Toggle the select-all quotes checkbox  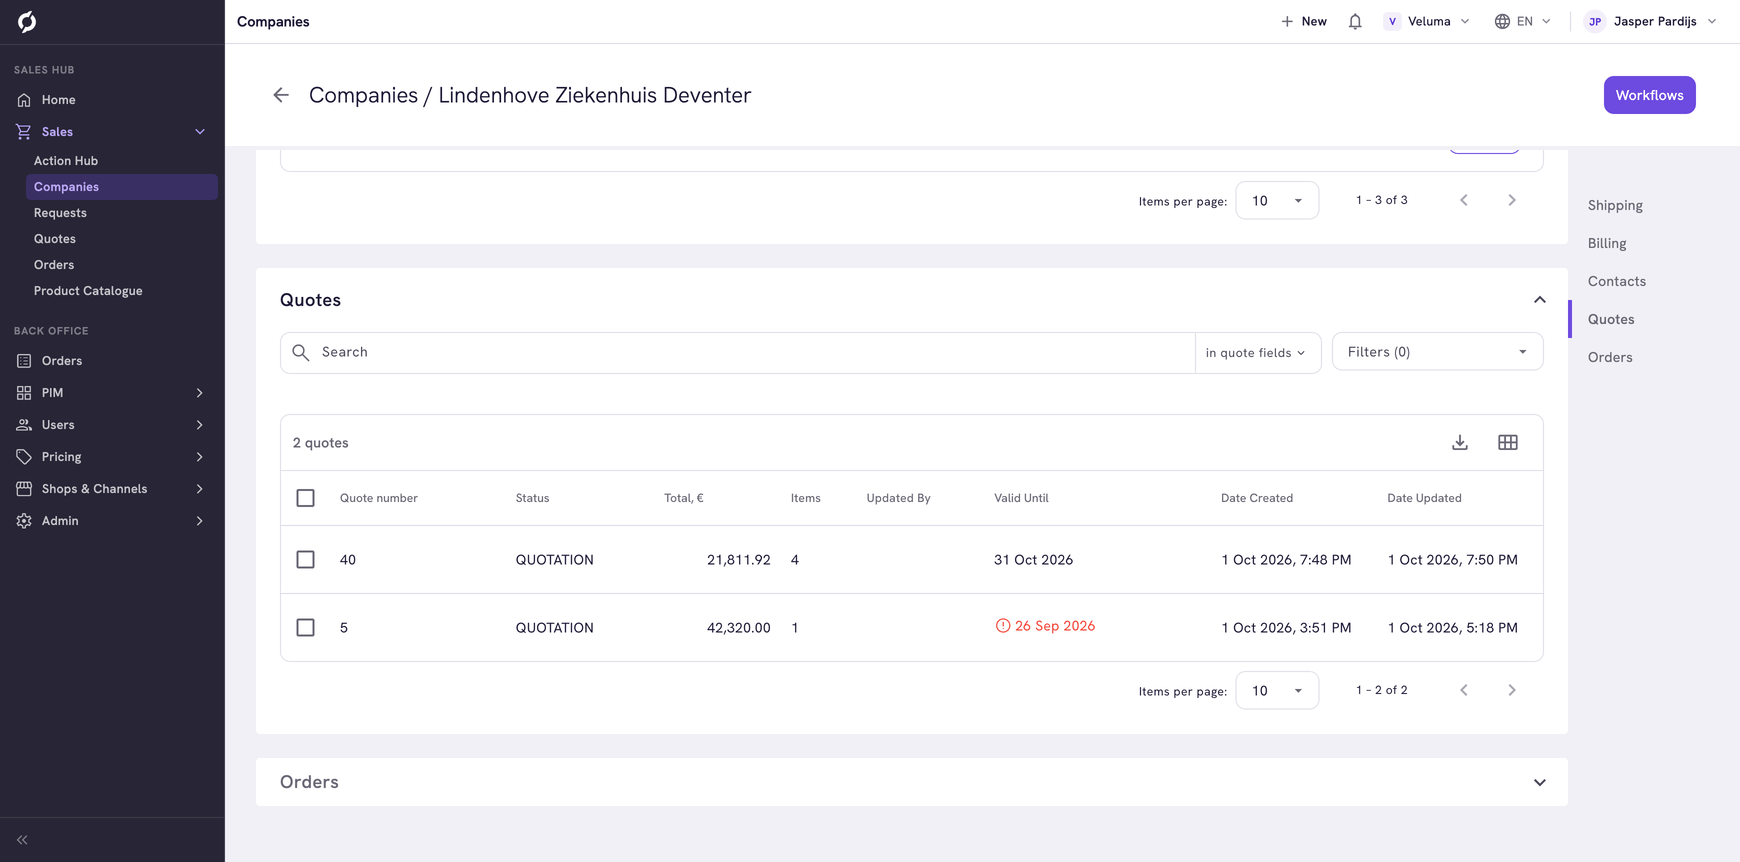point(306,498)
